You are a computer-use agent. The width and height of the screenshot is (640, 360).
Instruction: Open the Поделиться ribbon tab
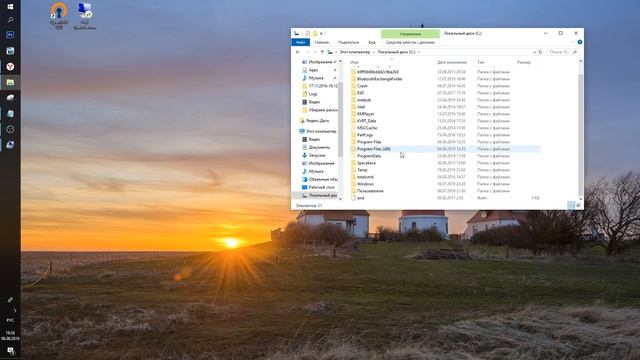[x=348, y=42]
